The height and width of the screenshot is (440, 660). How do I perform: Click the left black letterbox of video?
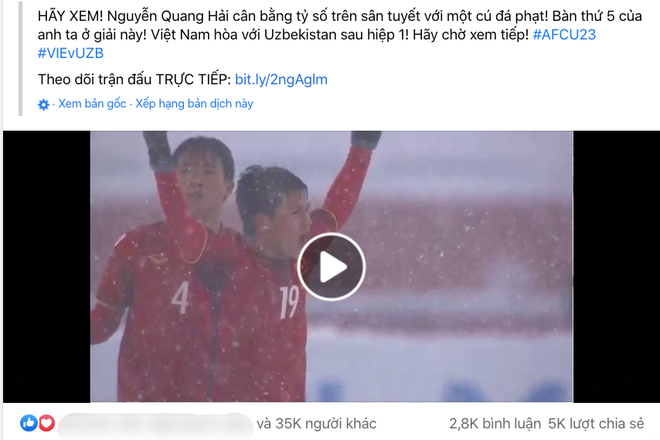tap(47, 267)
